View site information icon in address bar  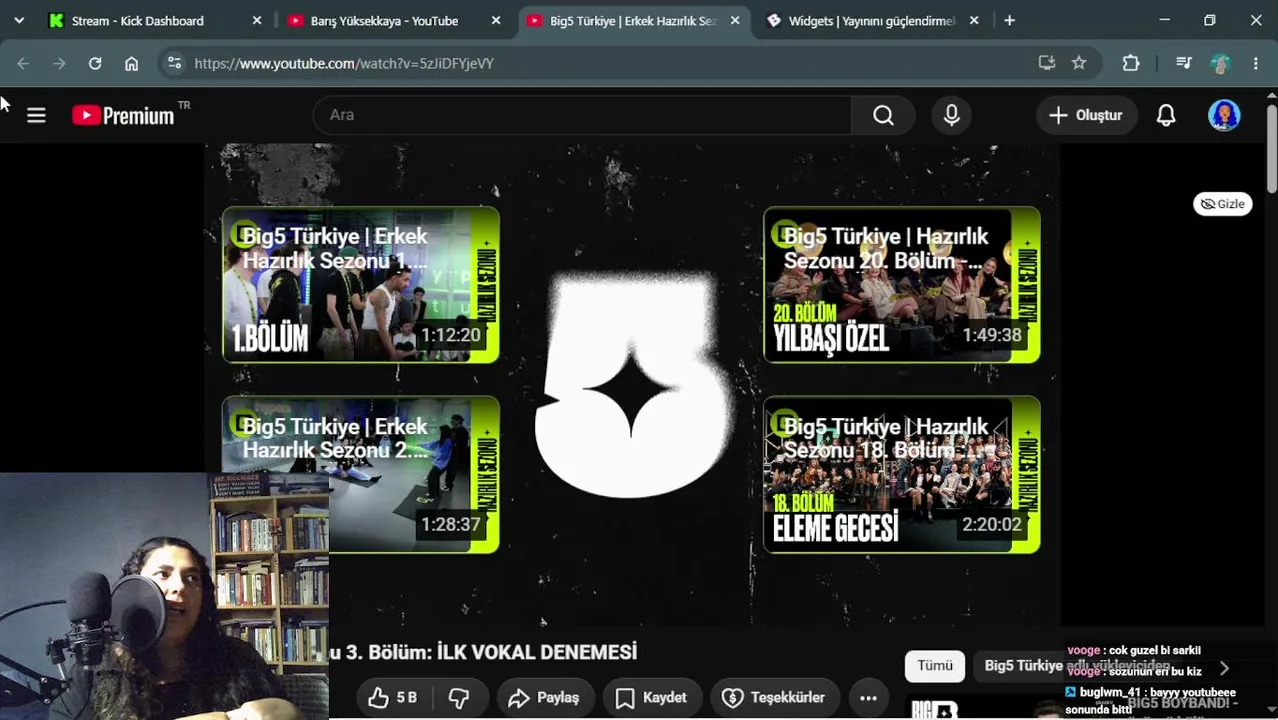click(174, 63)
